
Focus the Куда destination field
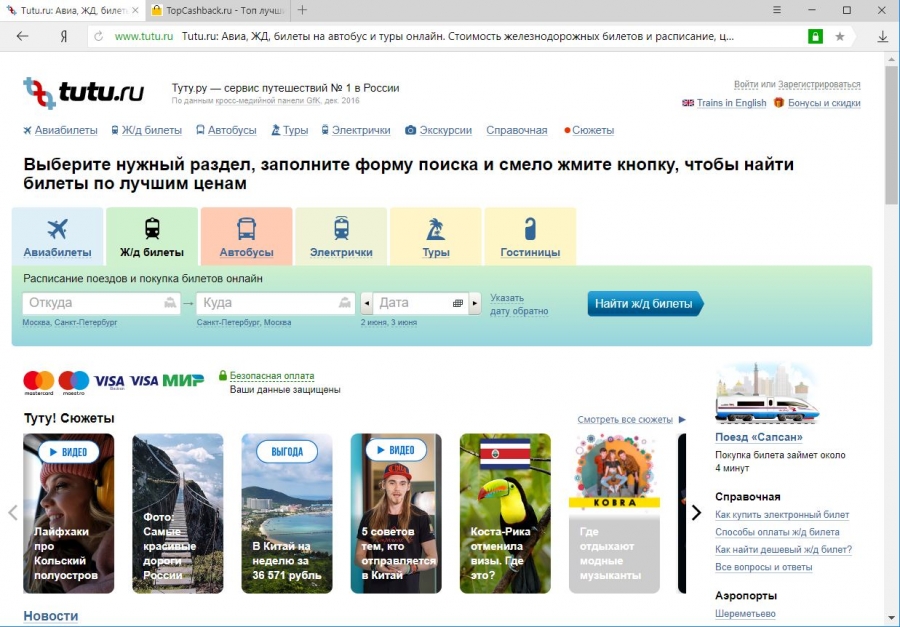point(276,303)
